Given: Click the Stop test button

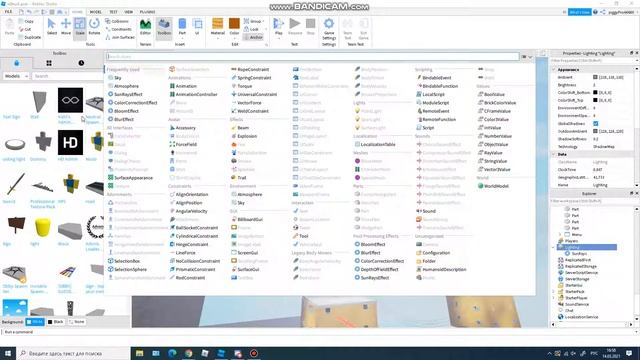Looking at the screenshot, I should click(311, 27).
